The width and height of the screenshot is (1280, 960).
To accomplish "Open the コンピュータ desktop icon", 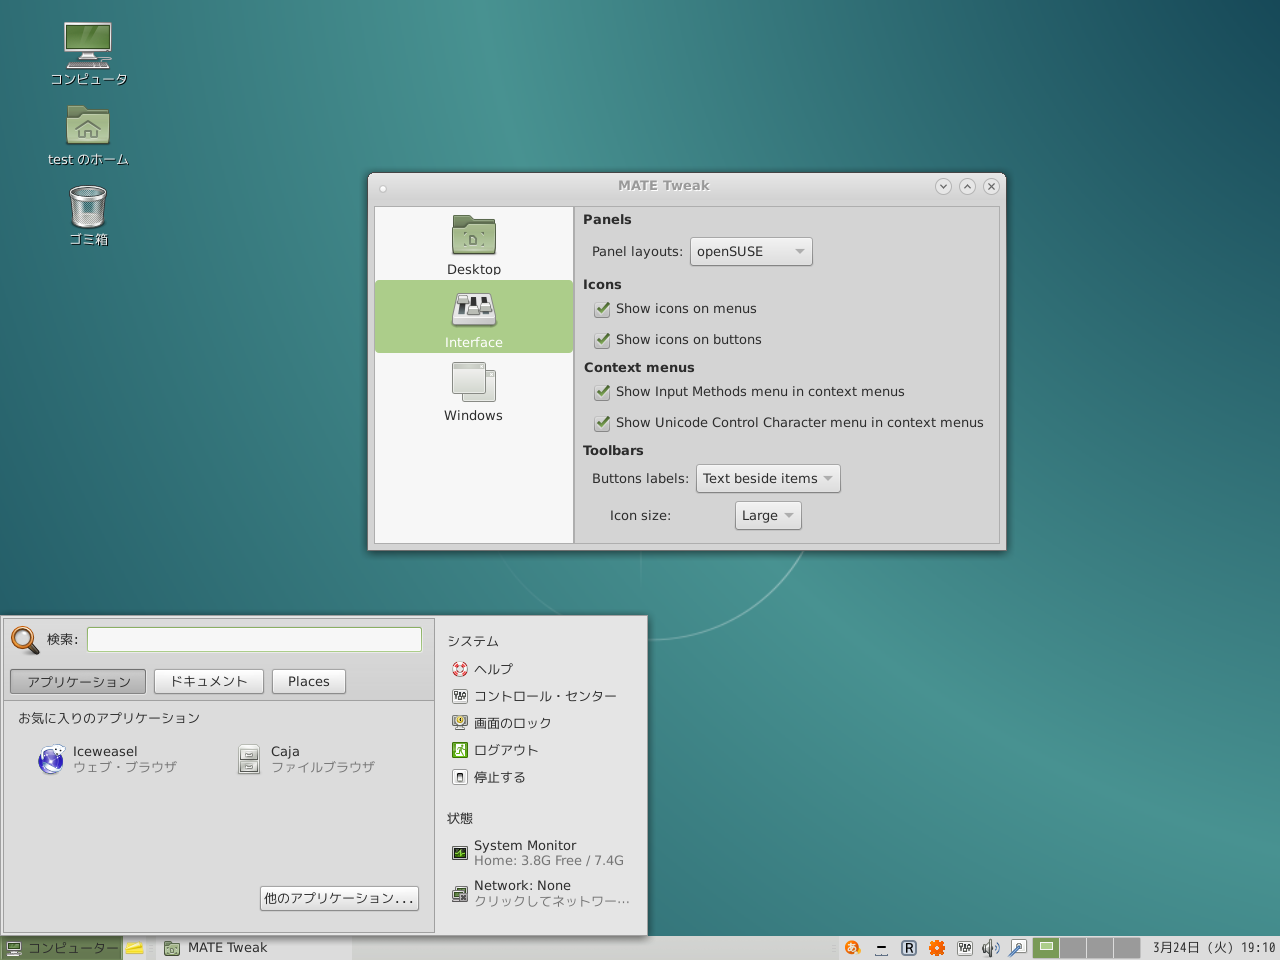I will (x=88, y=54).
